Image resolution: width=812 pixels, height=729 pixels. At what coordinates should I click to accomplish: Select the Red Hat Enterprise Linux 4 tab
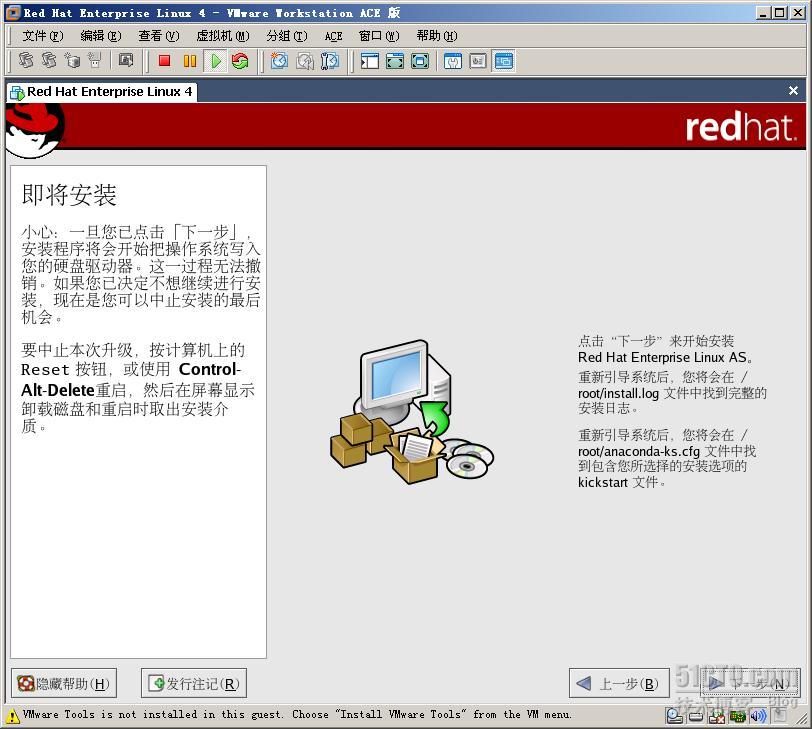102,92
